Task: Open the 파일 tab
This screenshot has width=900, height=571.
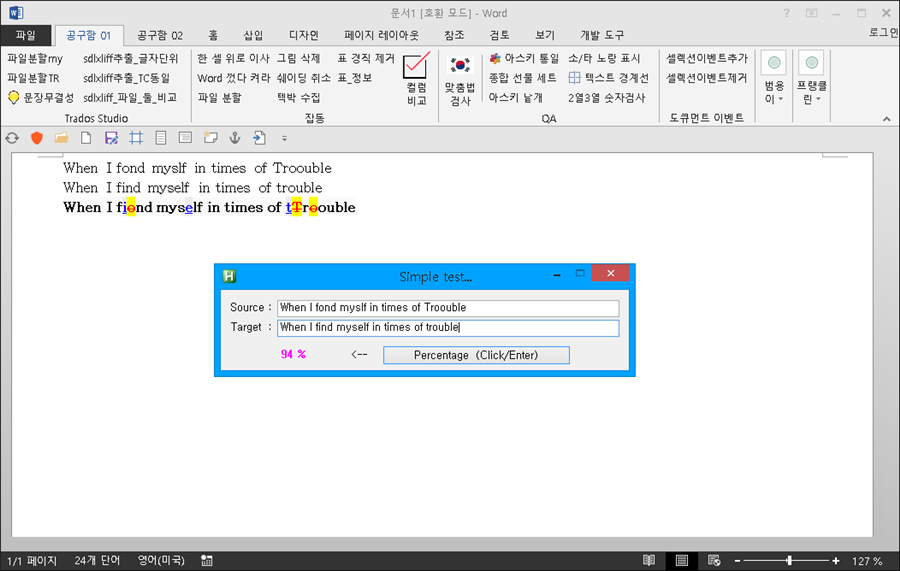Action: 26,35
